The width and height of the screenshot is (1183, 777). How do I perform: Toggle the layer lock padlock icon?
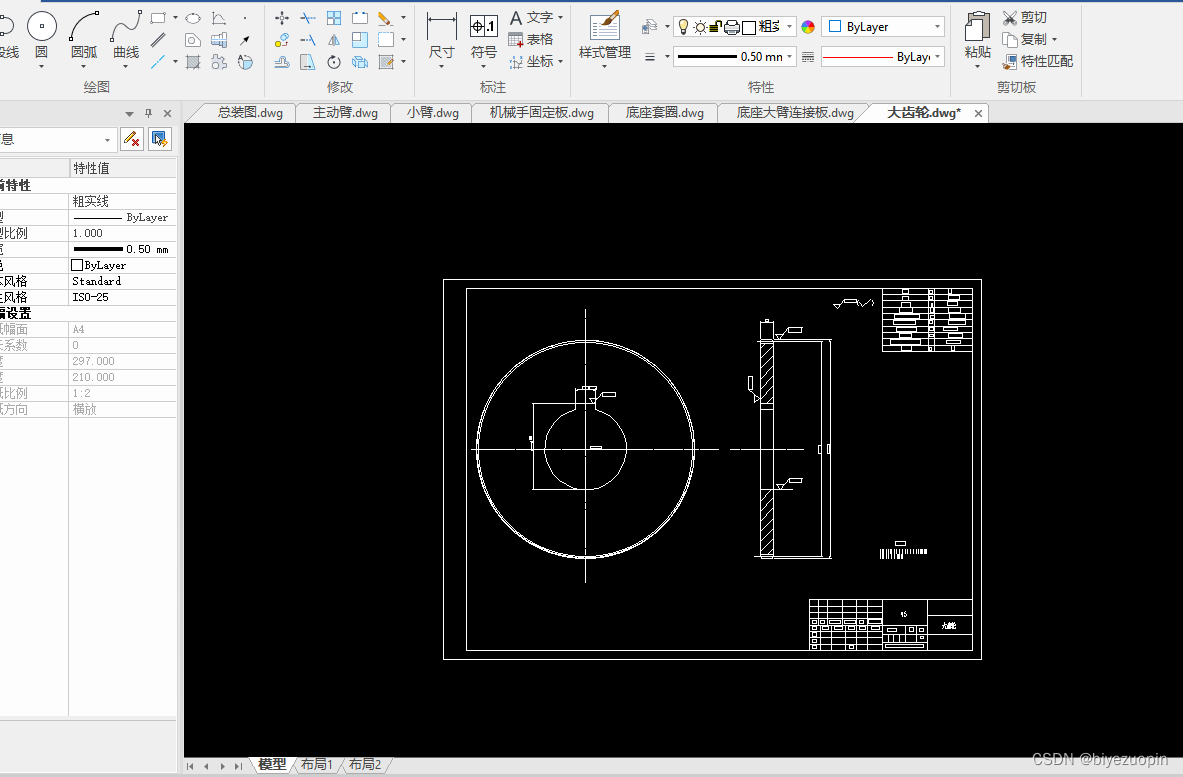pos(715,27)
